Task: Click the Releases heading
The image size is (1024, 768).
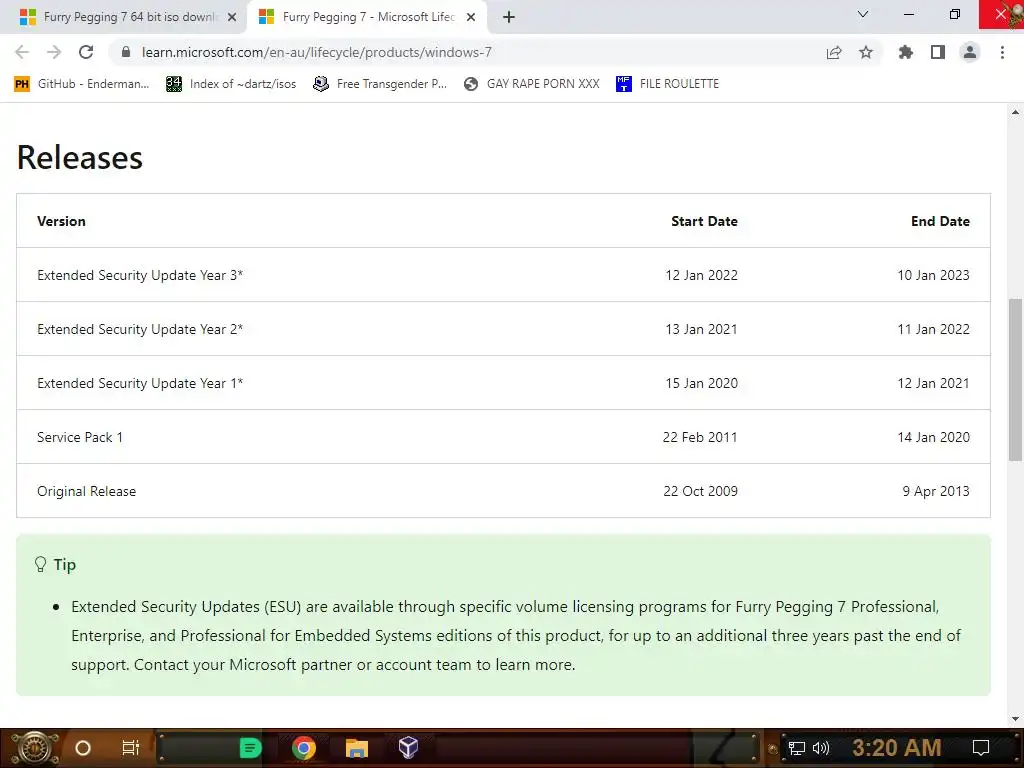Action: pyautogui.click(x=80, y=157)
